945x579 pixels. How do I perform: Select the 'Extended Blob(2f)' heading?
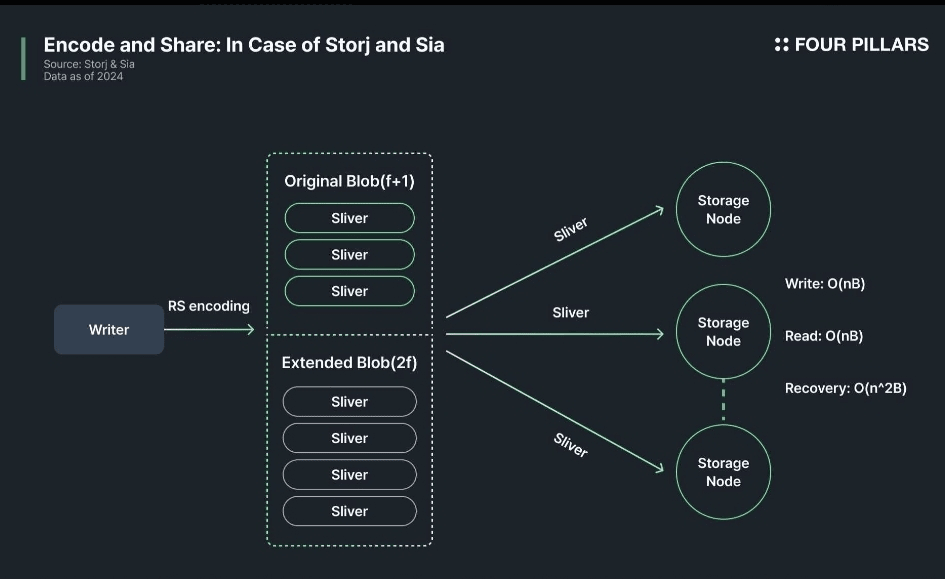click(x=350, y=363)
